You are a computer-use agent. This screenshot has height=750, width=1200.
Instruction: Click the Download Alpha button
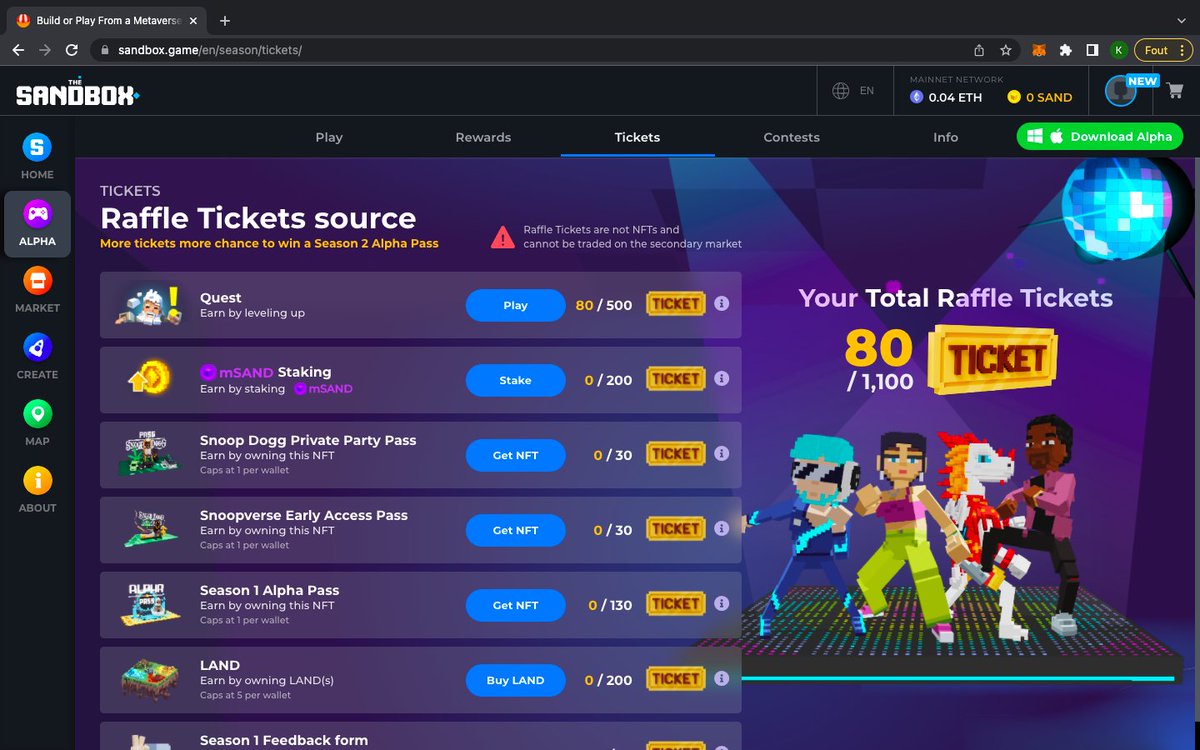pos(1100,137)
